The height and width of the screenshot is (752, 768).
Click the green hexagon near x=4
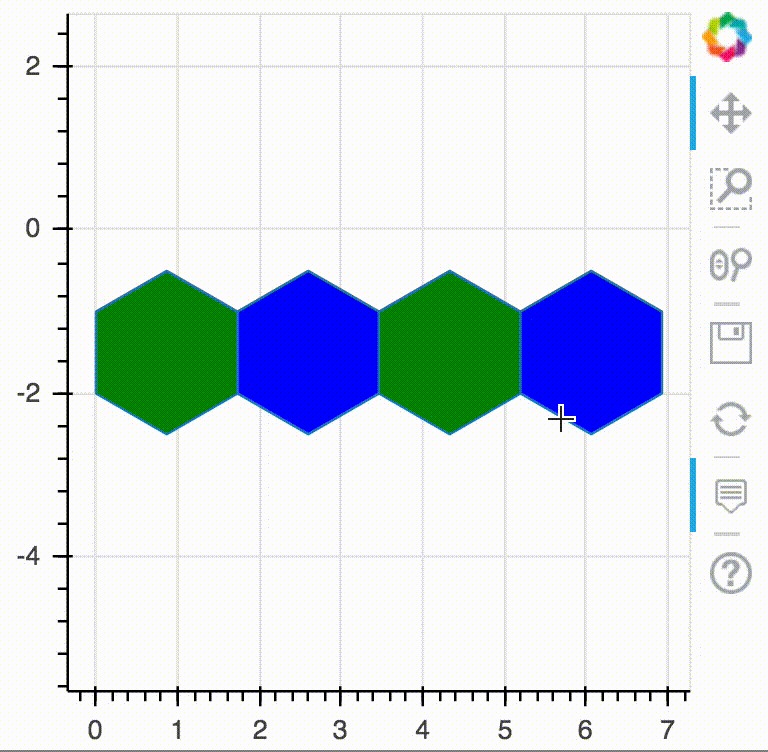pos(450,352)
